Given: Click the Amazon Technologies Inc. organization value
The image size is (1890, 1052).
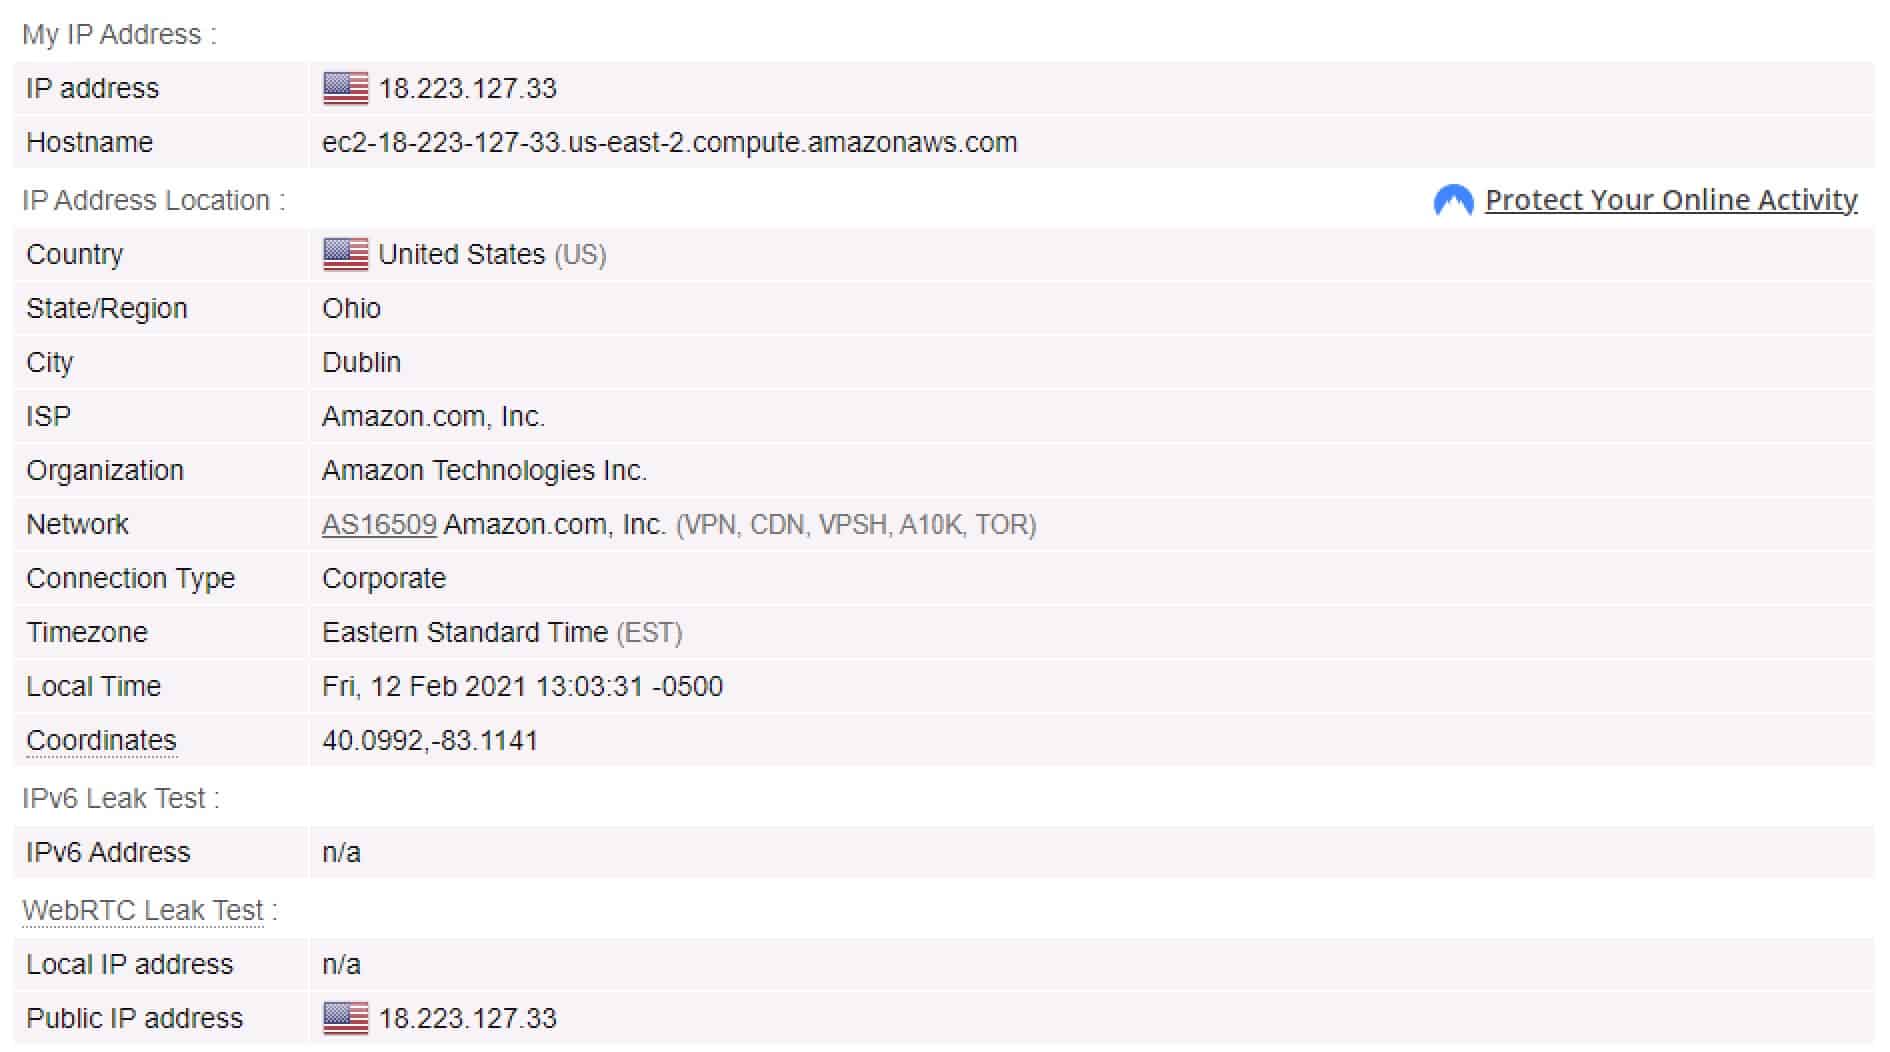Looking at the screenshot, I should (484, 470).
